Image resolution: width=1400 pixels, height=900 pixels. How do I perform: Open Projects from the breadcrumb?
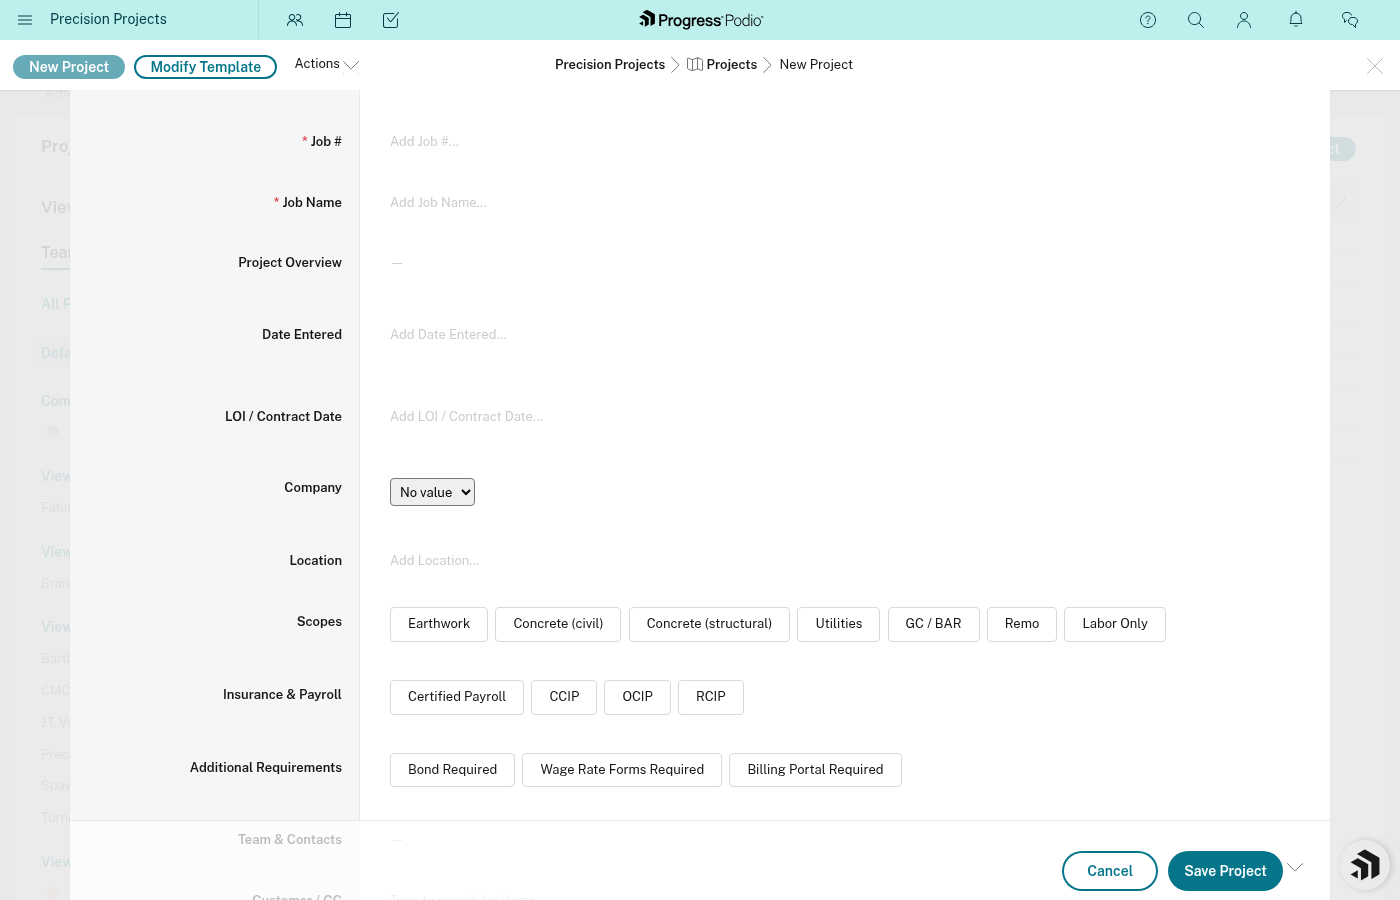pyautogui.click(x=731, y=64)
